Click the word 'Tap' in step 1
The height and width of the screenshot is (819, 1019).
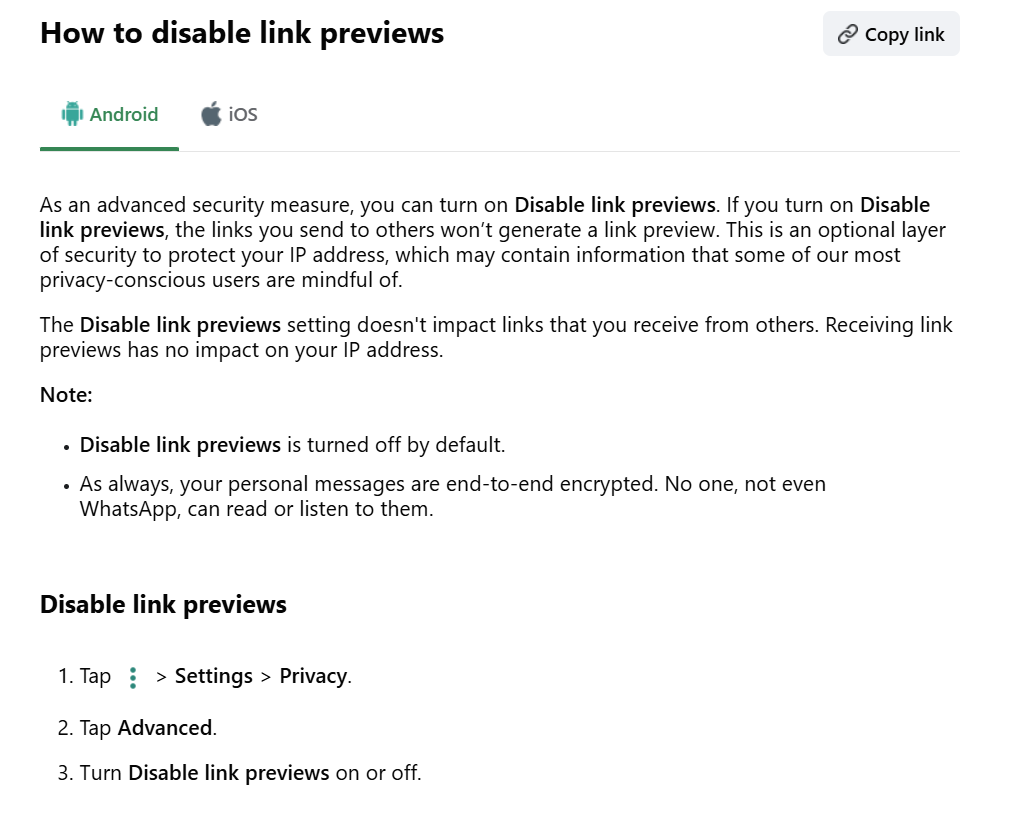[95, 677]
